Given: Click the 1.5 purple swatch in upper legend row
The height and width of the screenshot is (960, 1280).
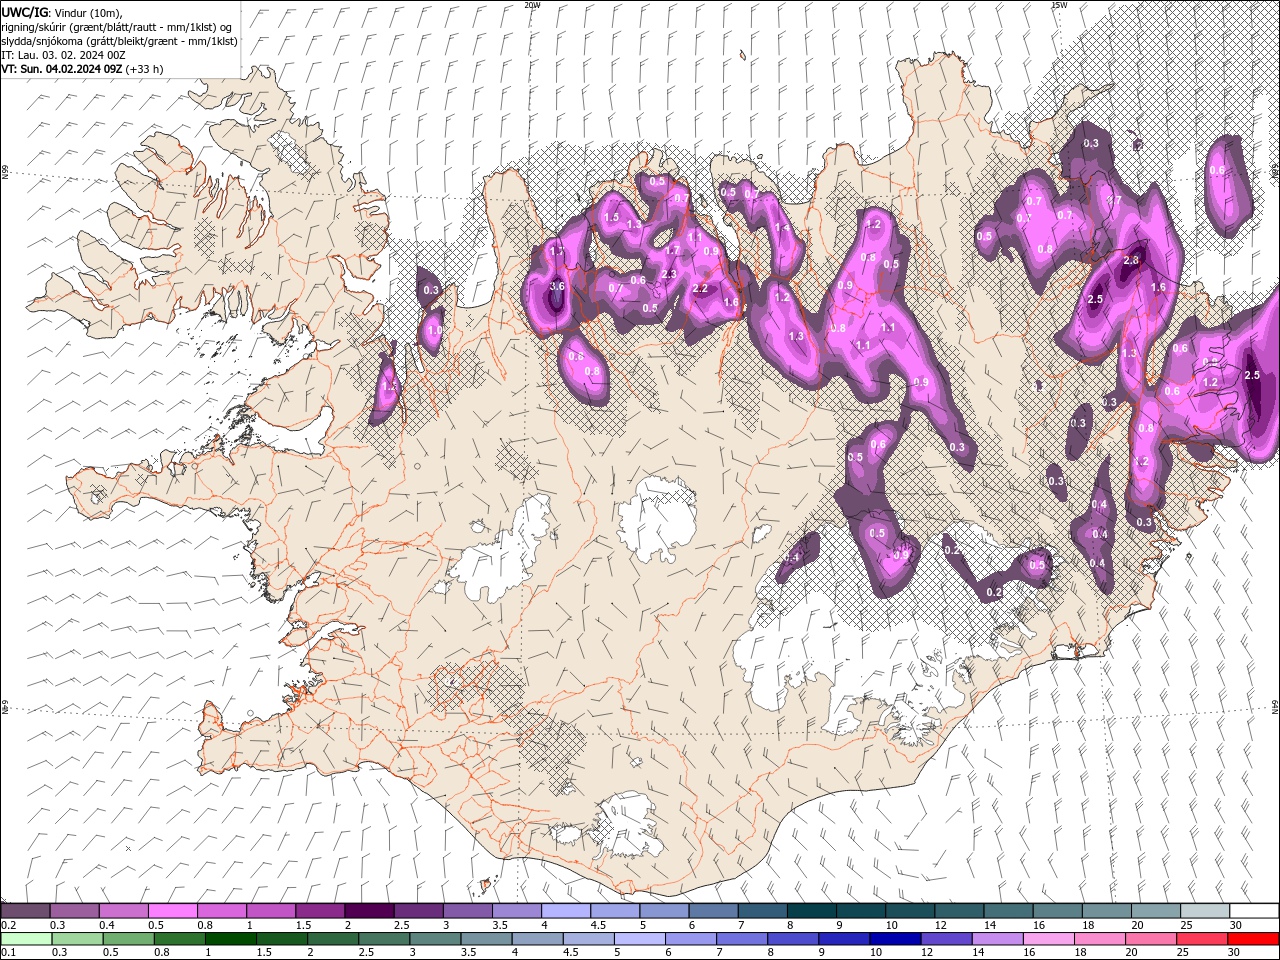Looking at the screenshot, I should [320, 911].
